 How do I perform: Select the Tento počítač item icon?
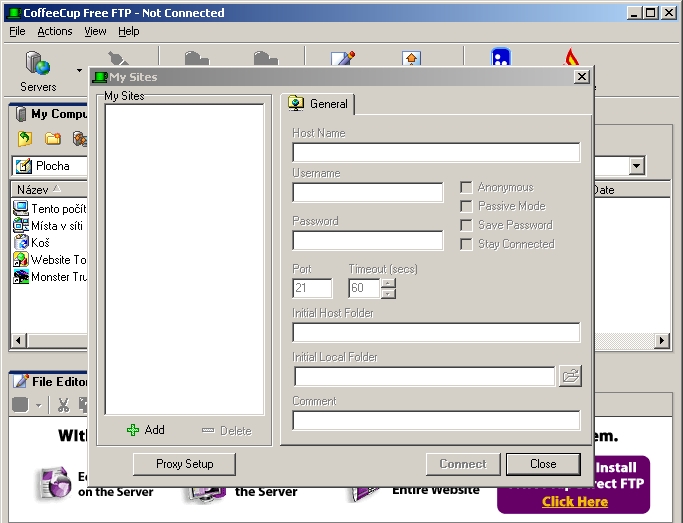point(21,209)
